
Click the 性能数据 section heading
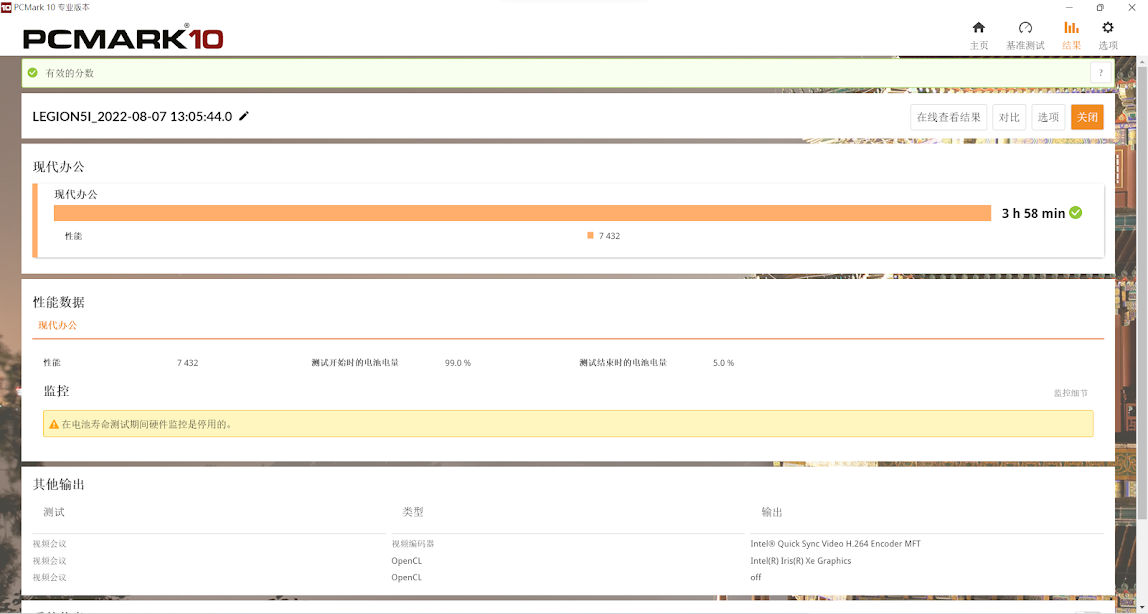59,302
